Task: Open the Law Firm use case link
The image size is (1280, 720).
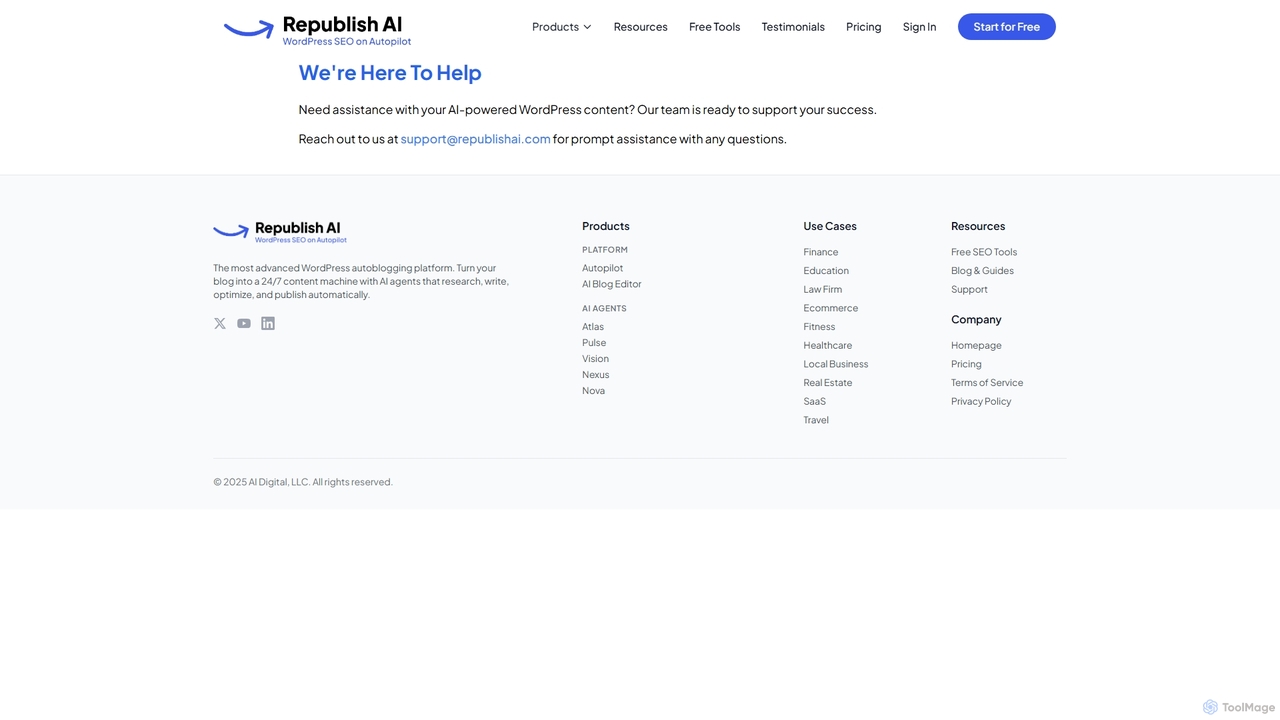Action: (823, 290)
